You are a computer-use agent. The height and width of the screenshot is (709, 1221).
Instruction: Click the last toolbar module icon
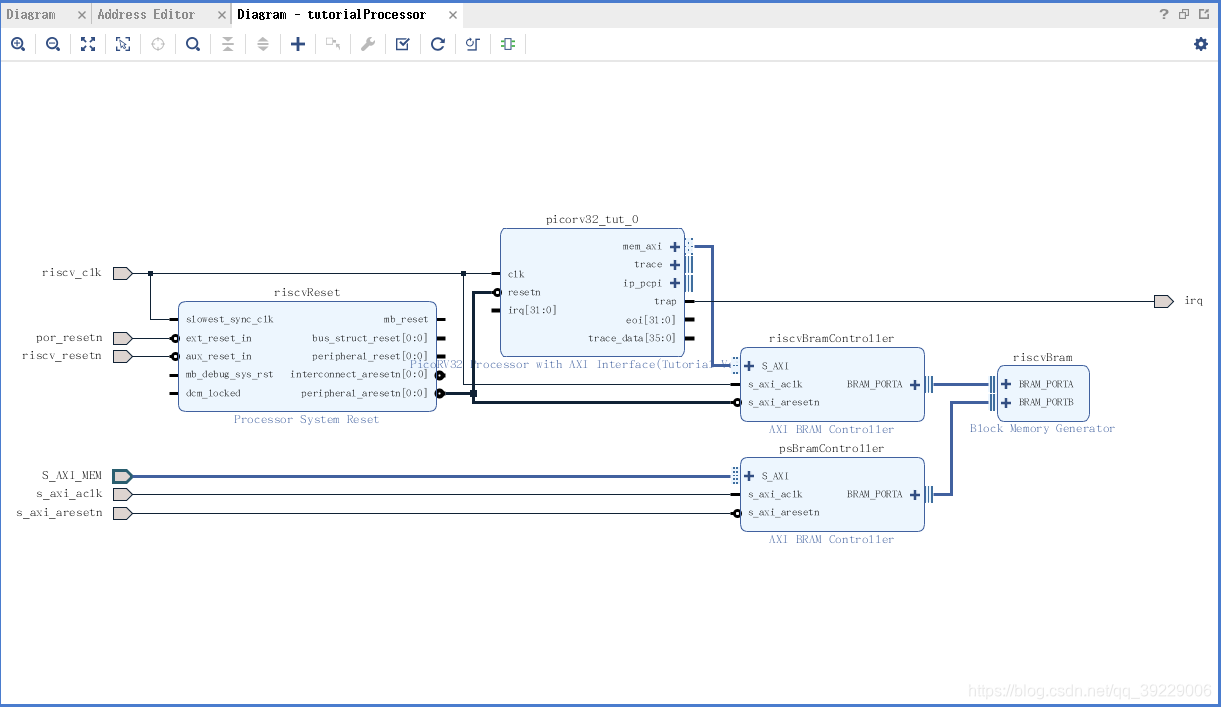click(508, 44)
